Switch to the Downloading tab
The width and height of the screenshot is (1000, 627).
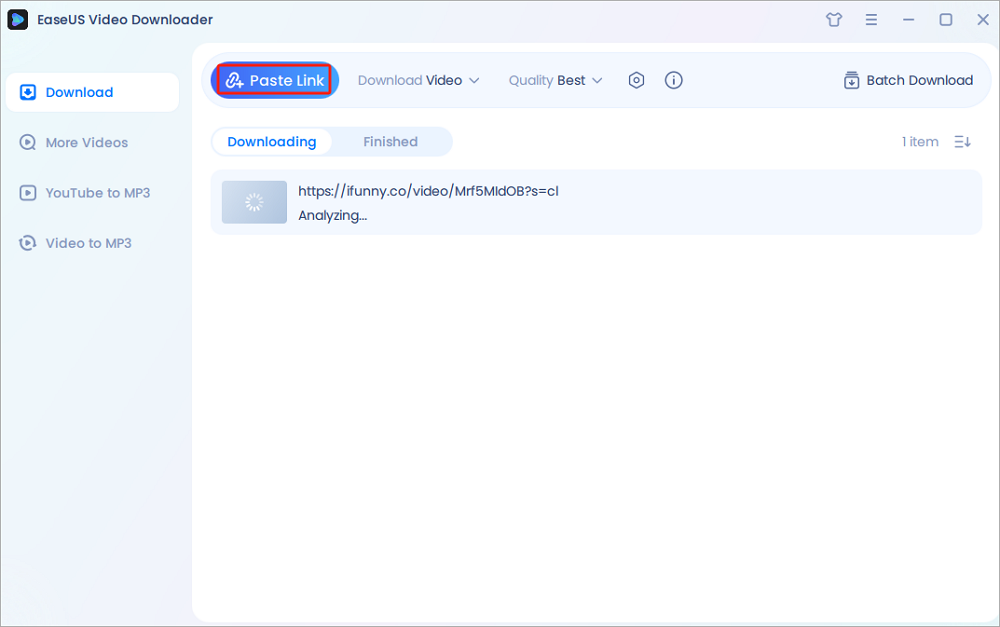pyautogui.click(x=272, y=142)
